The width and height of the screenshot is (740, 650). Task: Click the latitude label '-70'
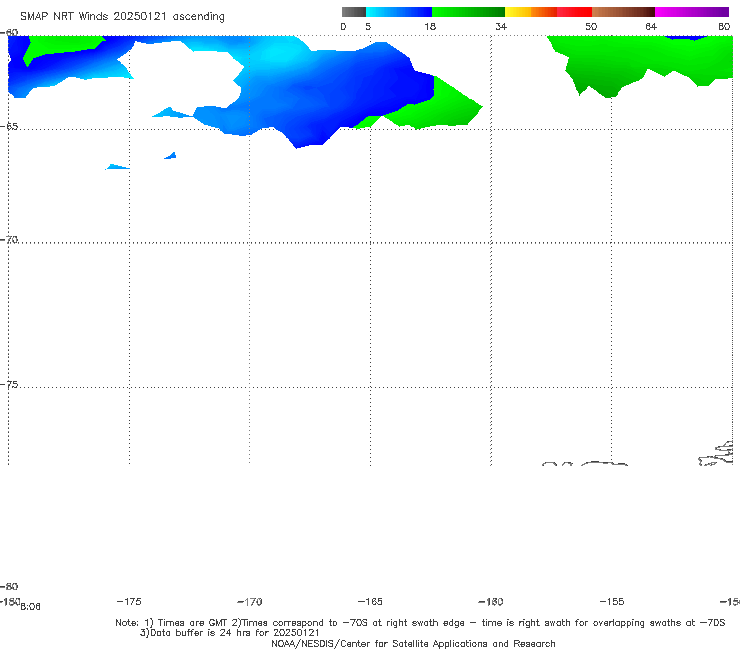click(9, 240)
